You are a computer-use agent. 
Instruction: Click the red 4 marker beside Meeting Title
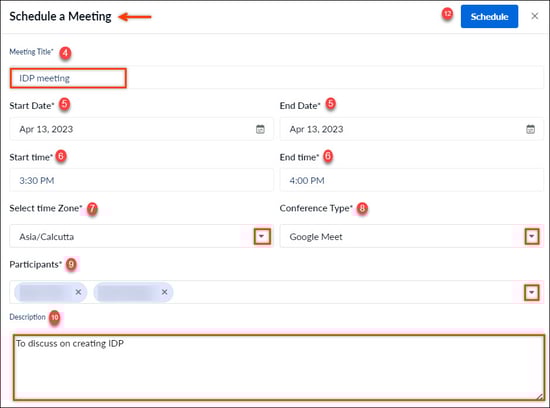click(65, 53)
